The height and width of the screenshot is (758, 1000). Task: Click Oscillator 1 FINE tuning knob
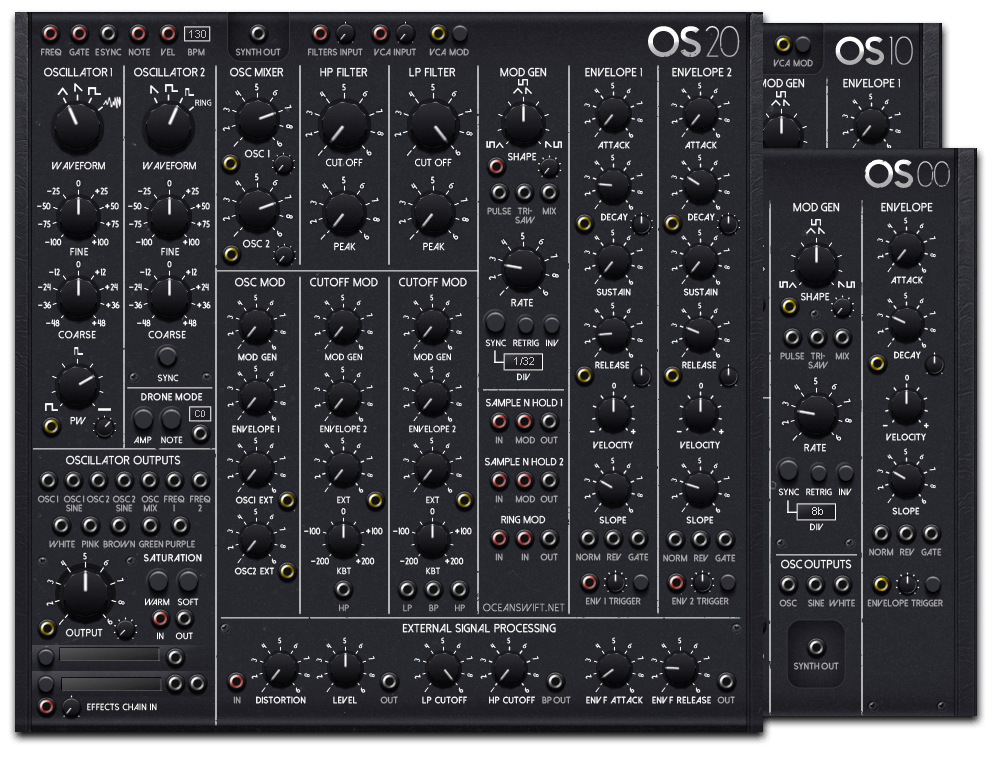pos(78,215)
